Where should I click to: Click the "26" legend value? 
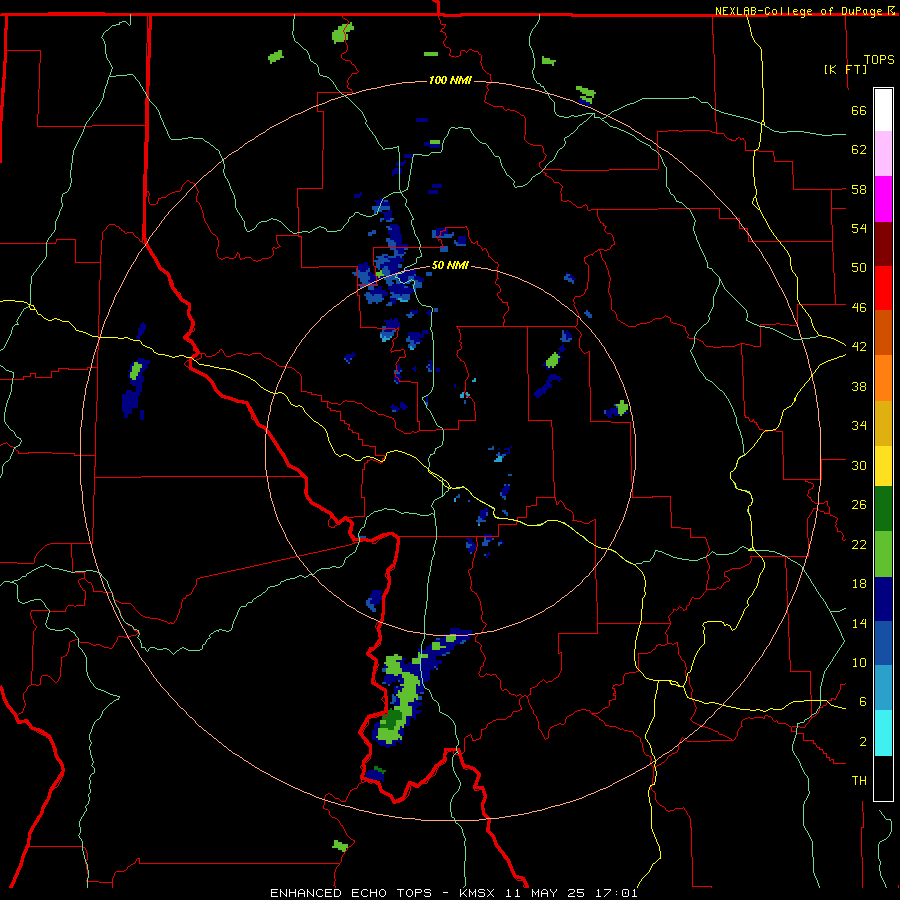click(x=859, y=505)
